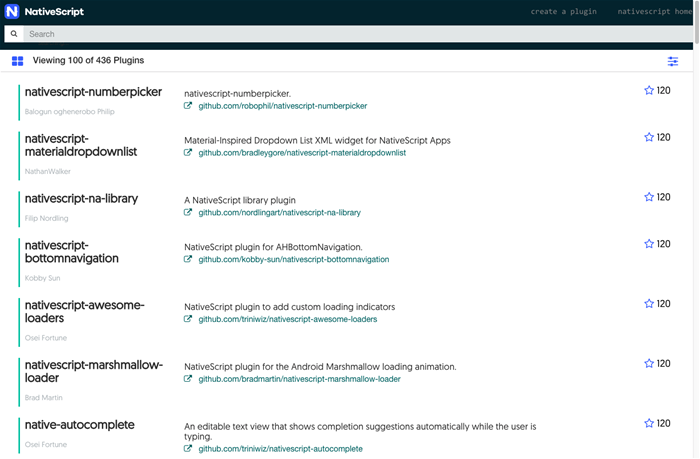Click external link icon for marshmallow-loader repo

tap(188, 379)
